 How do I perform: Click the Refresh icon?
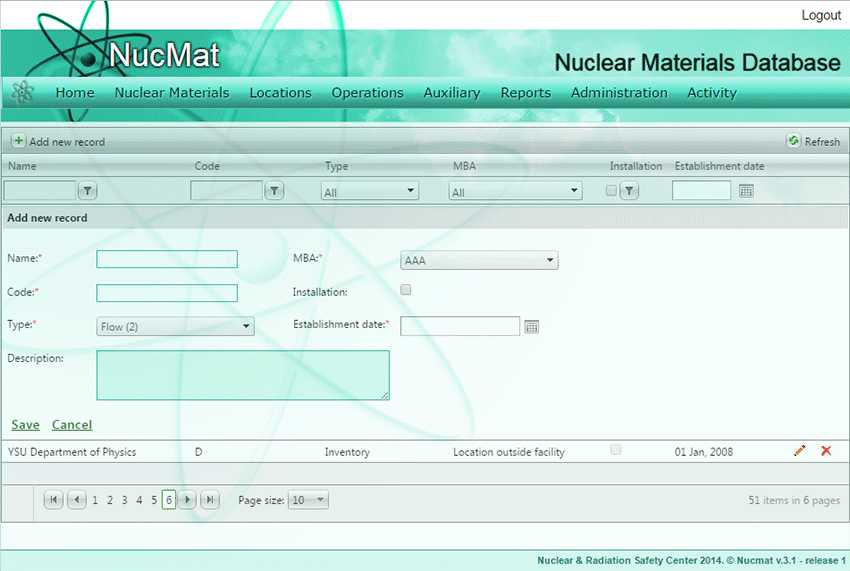pyautogui.click(x=793, y=141)
